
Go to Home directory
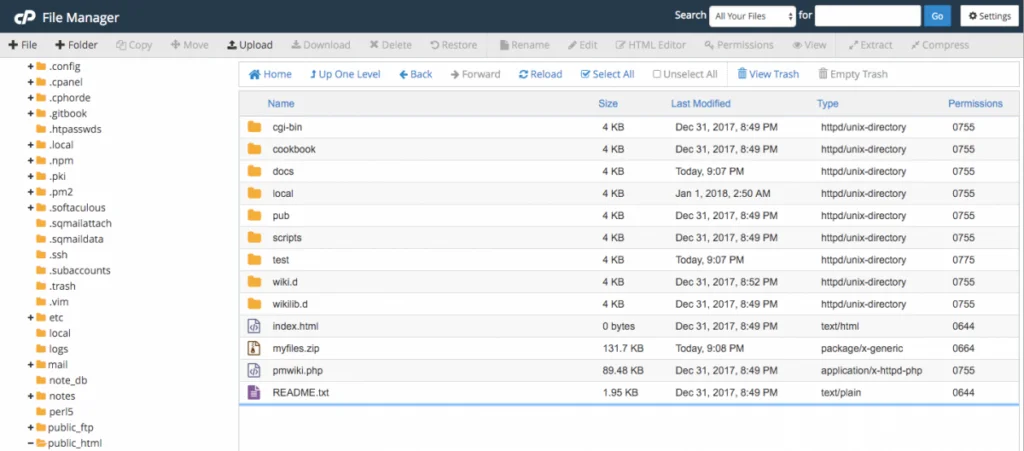point(270,74)
